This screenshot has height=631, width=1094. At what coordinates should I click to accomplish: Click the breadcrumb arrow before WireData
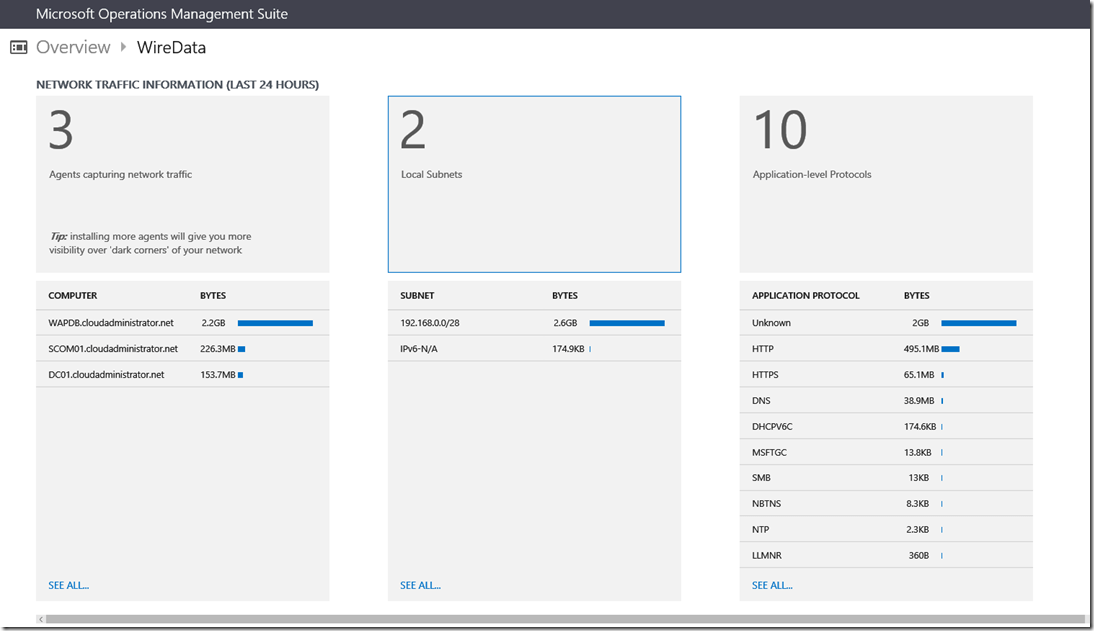point(124,47)
